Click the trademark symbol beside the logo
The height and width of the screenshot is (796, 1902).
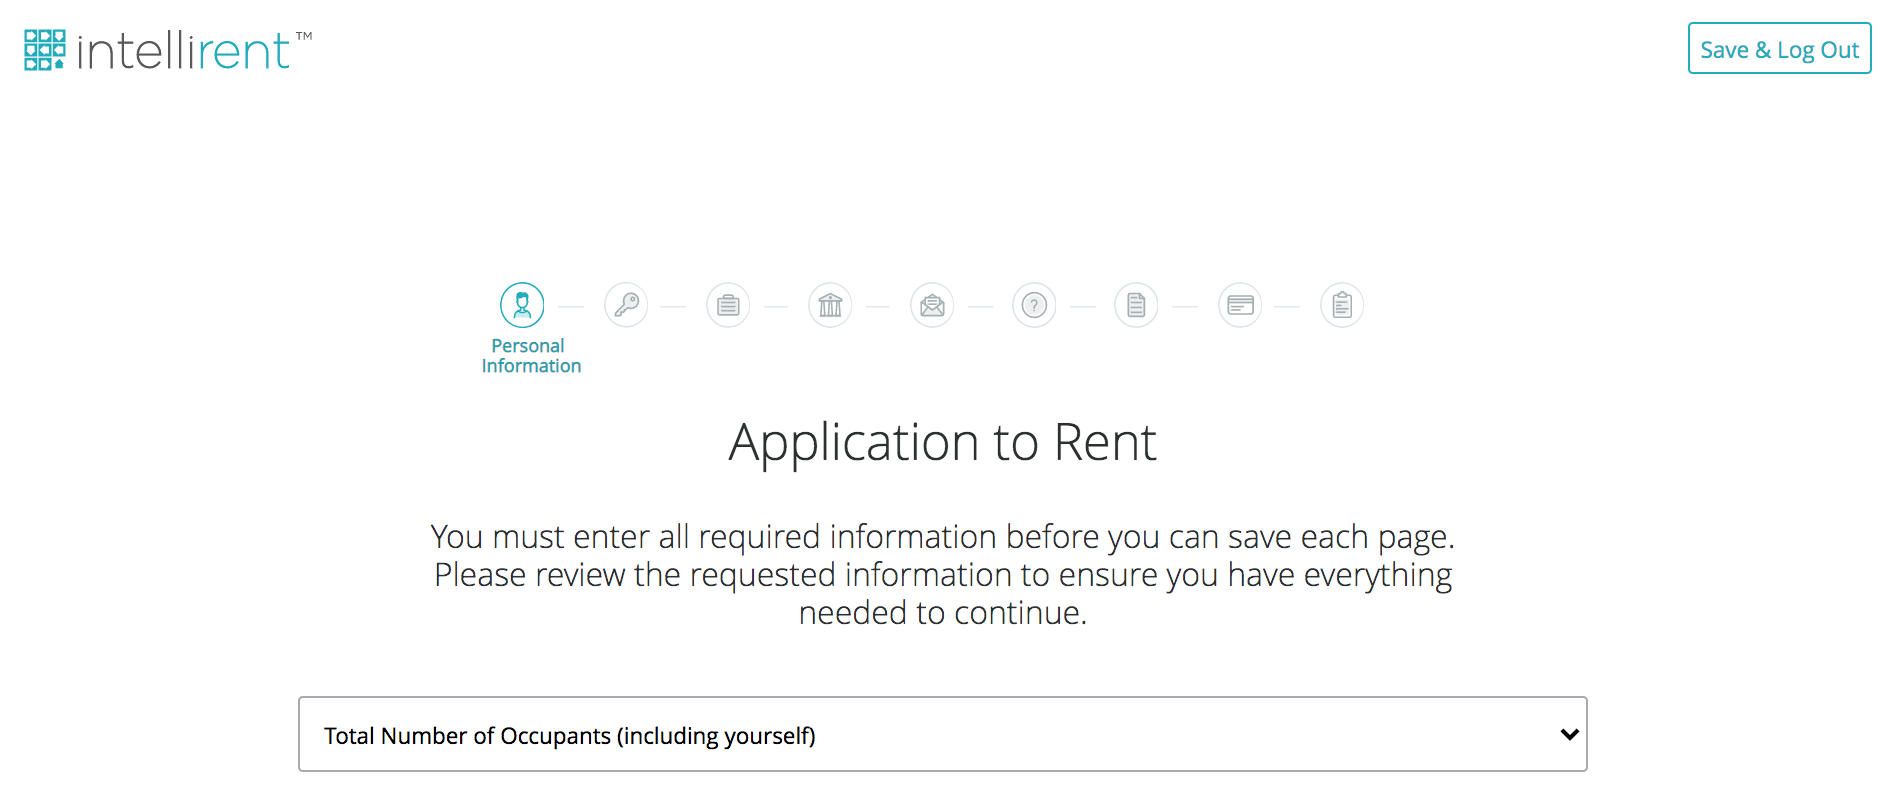coord(304,36)
